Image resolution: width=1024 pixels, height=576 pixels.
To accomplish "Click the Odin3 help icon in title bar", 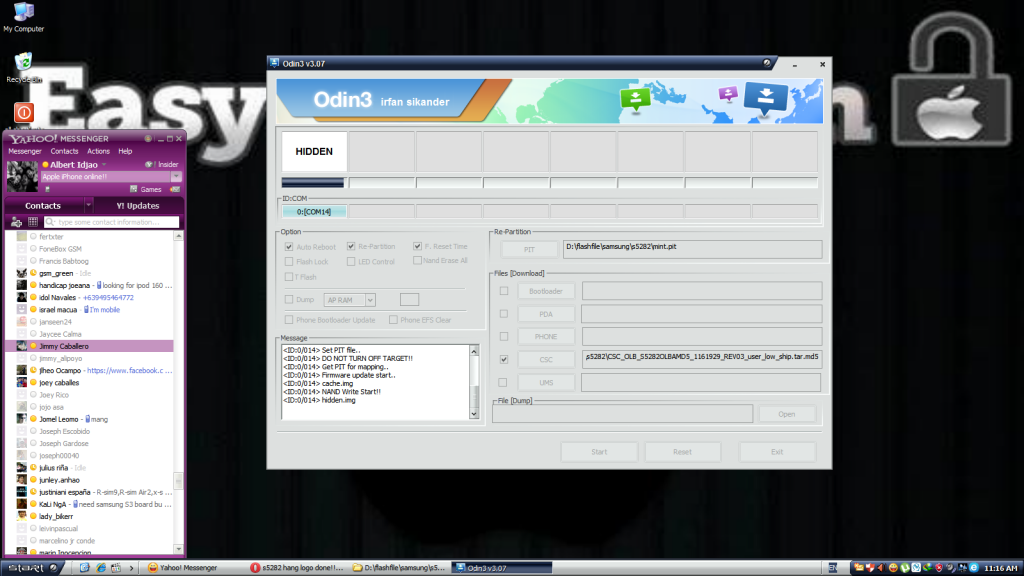I will click(767, 63).
